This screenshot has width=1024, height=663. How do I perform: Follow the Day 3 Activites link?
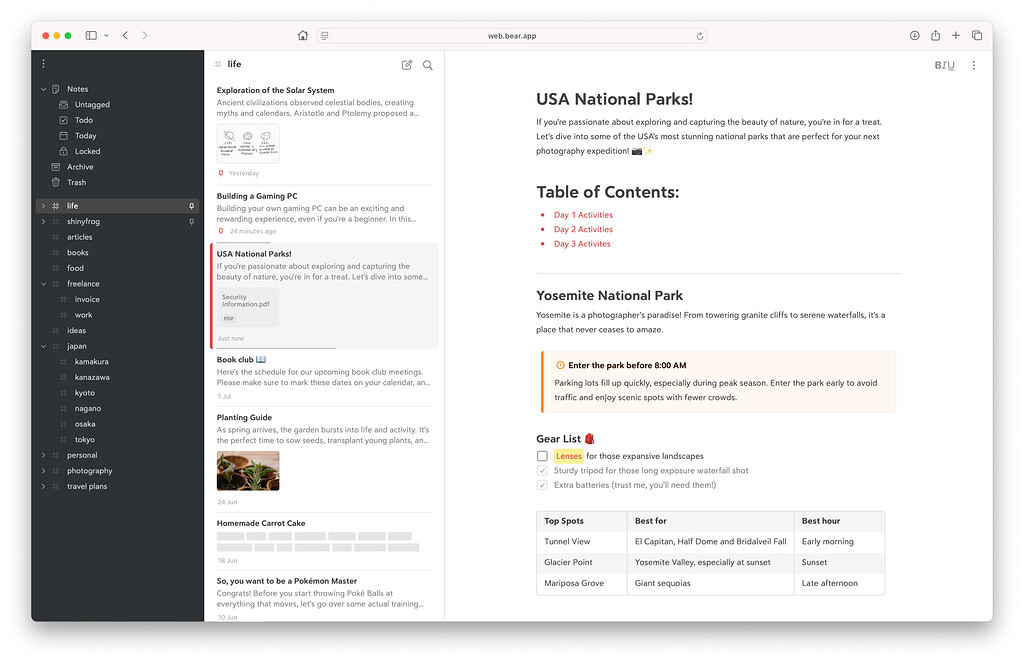pyautogui.click(x=581, y=243)
